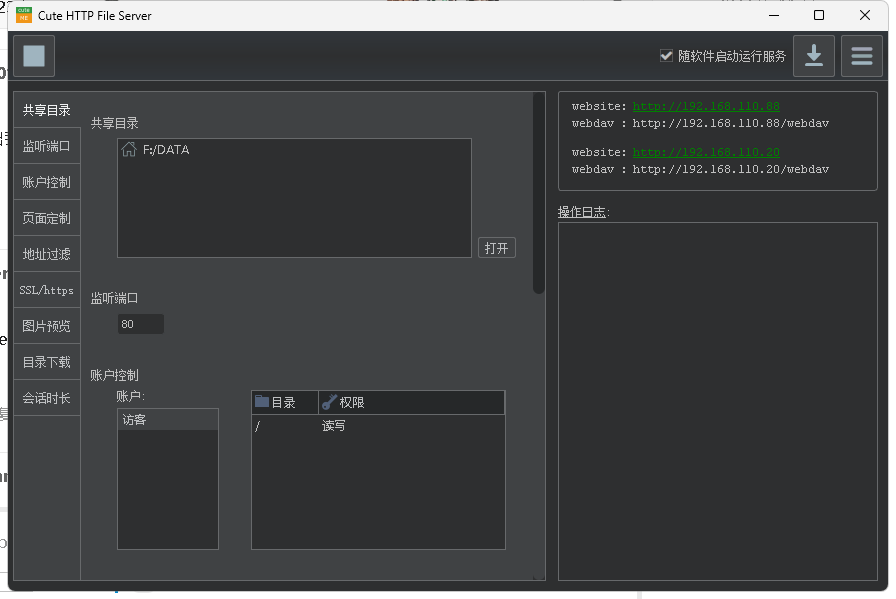
Task: Click the folder icon in 目录 header
Action: (262, 402)
